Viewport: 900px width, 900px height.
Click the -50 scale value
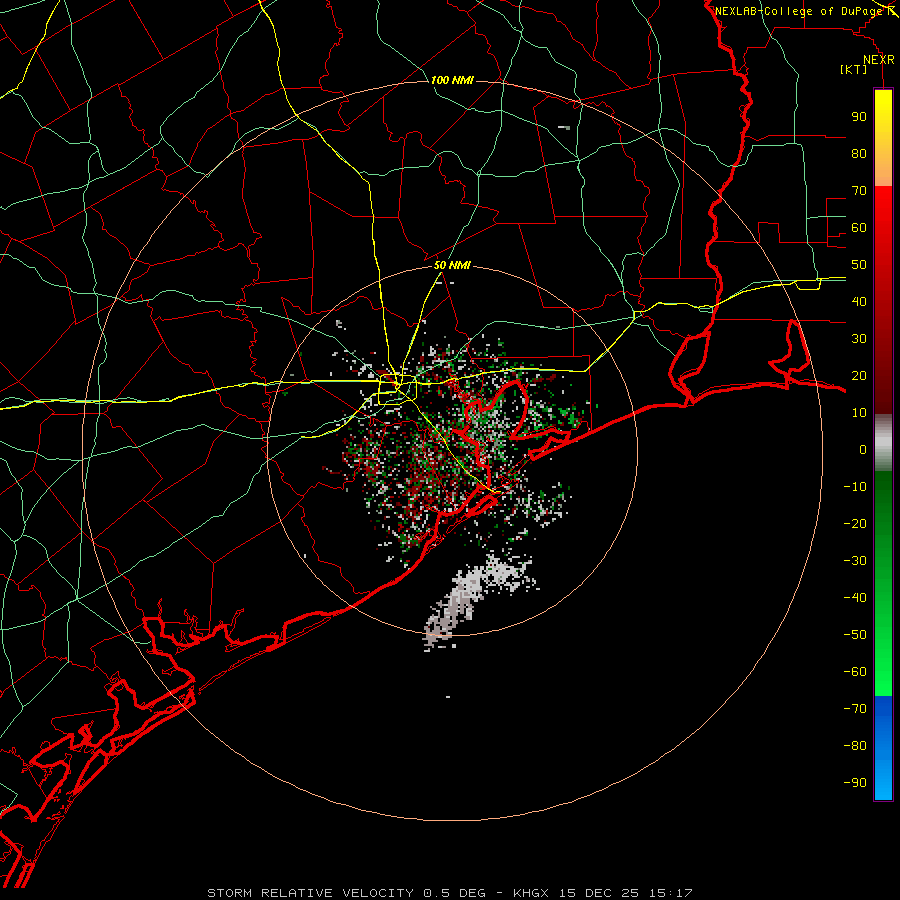(x=855, y=635)
